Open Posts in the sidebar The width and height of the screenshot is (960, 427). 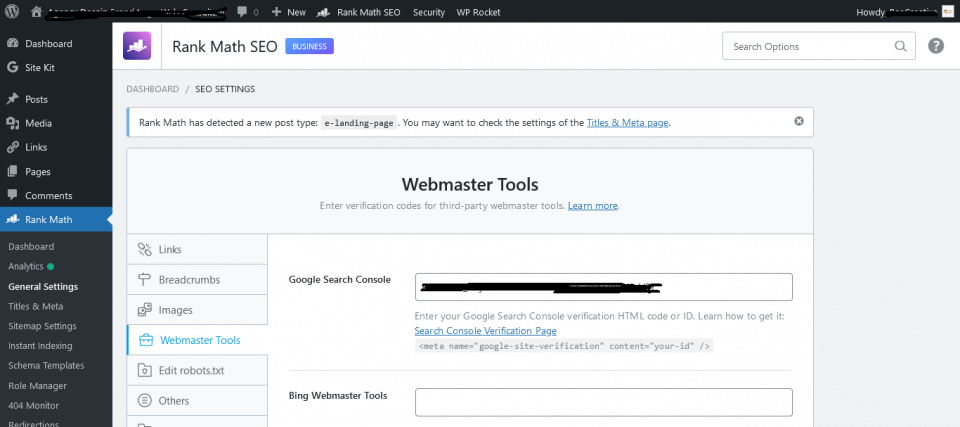click(56, 99)
